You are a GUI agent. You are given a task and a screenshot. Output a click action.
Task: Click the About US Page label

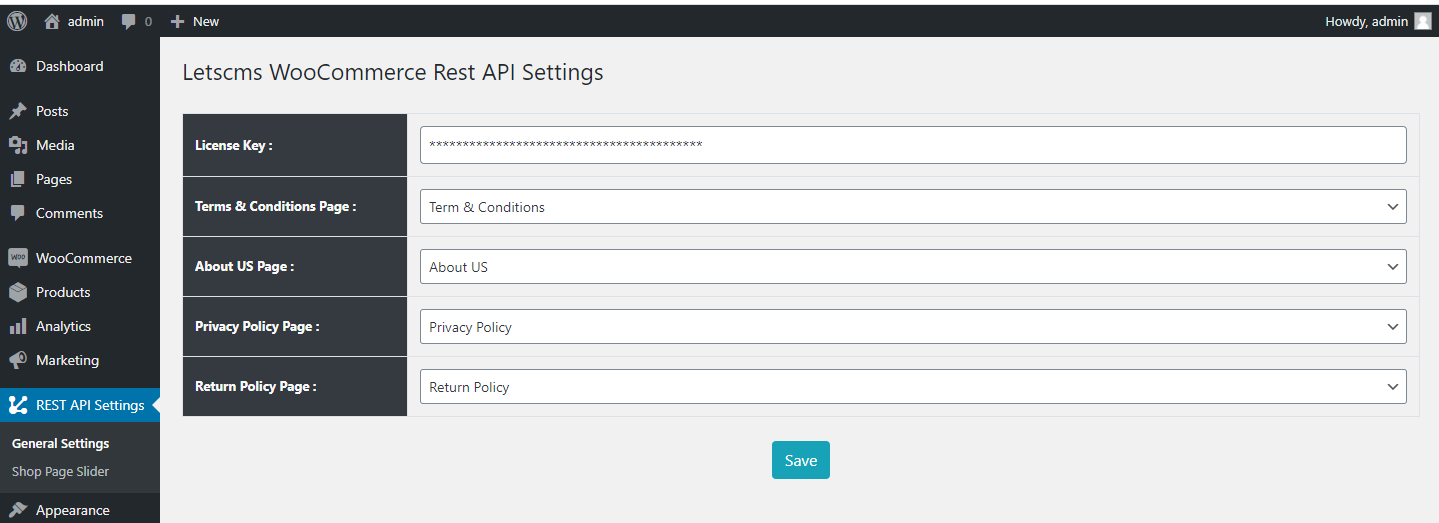(x=245, y=267)
